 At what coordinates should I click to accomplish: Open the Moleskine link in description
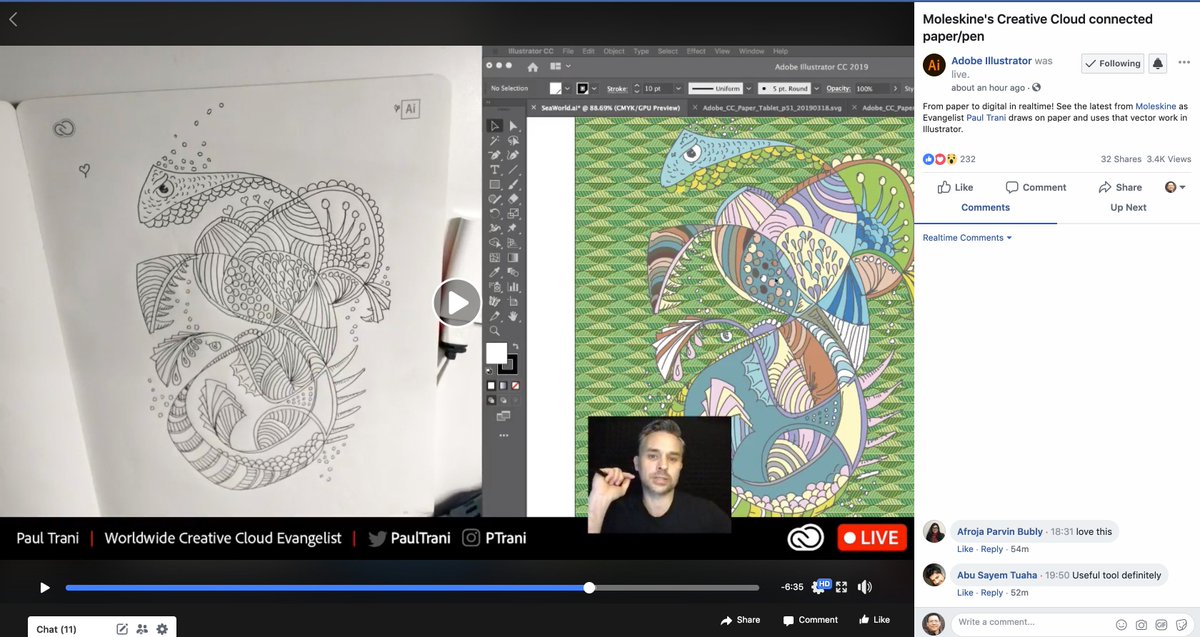(x=1156, y=106)
